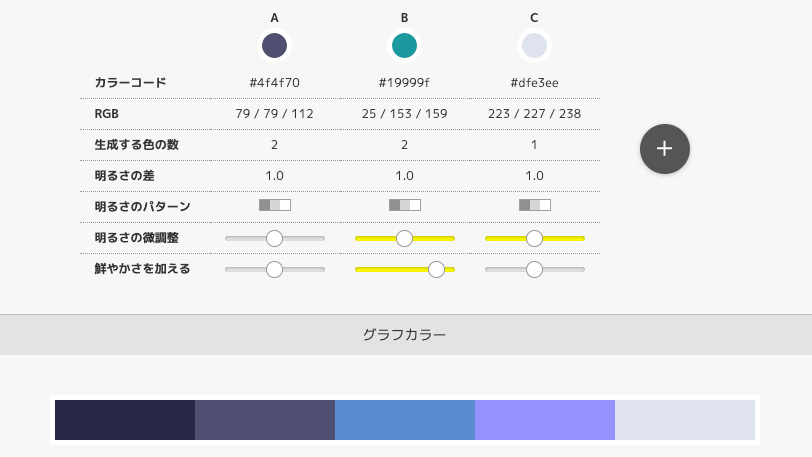Click RGB value 25 / 153 / 159
The image size is (812, 457).
pos(404,114)
